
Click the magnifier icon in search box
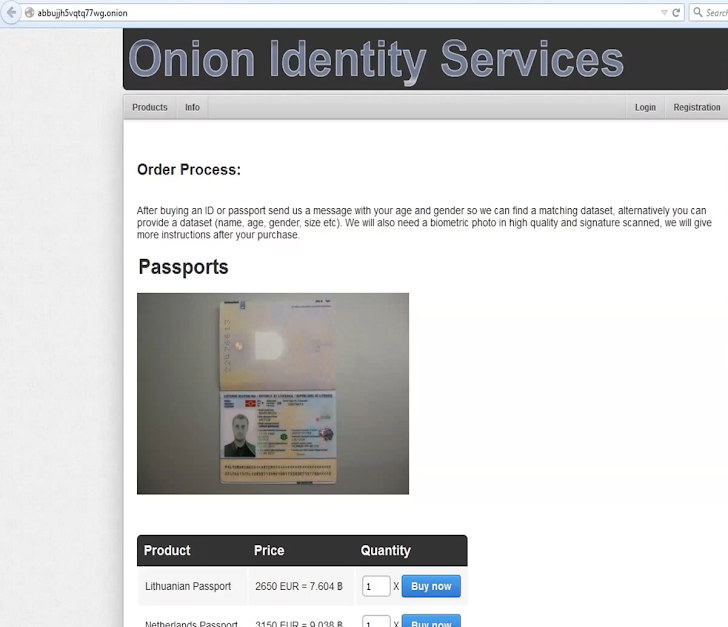click(698, 13)
